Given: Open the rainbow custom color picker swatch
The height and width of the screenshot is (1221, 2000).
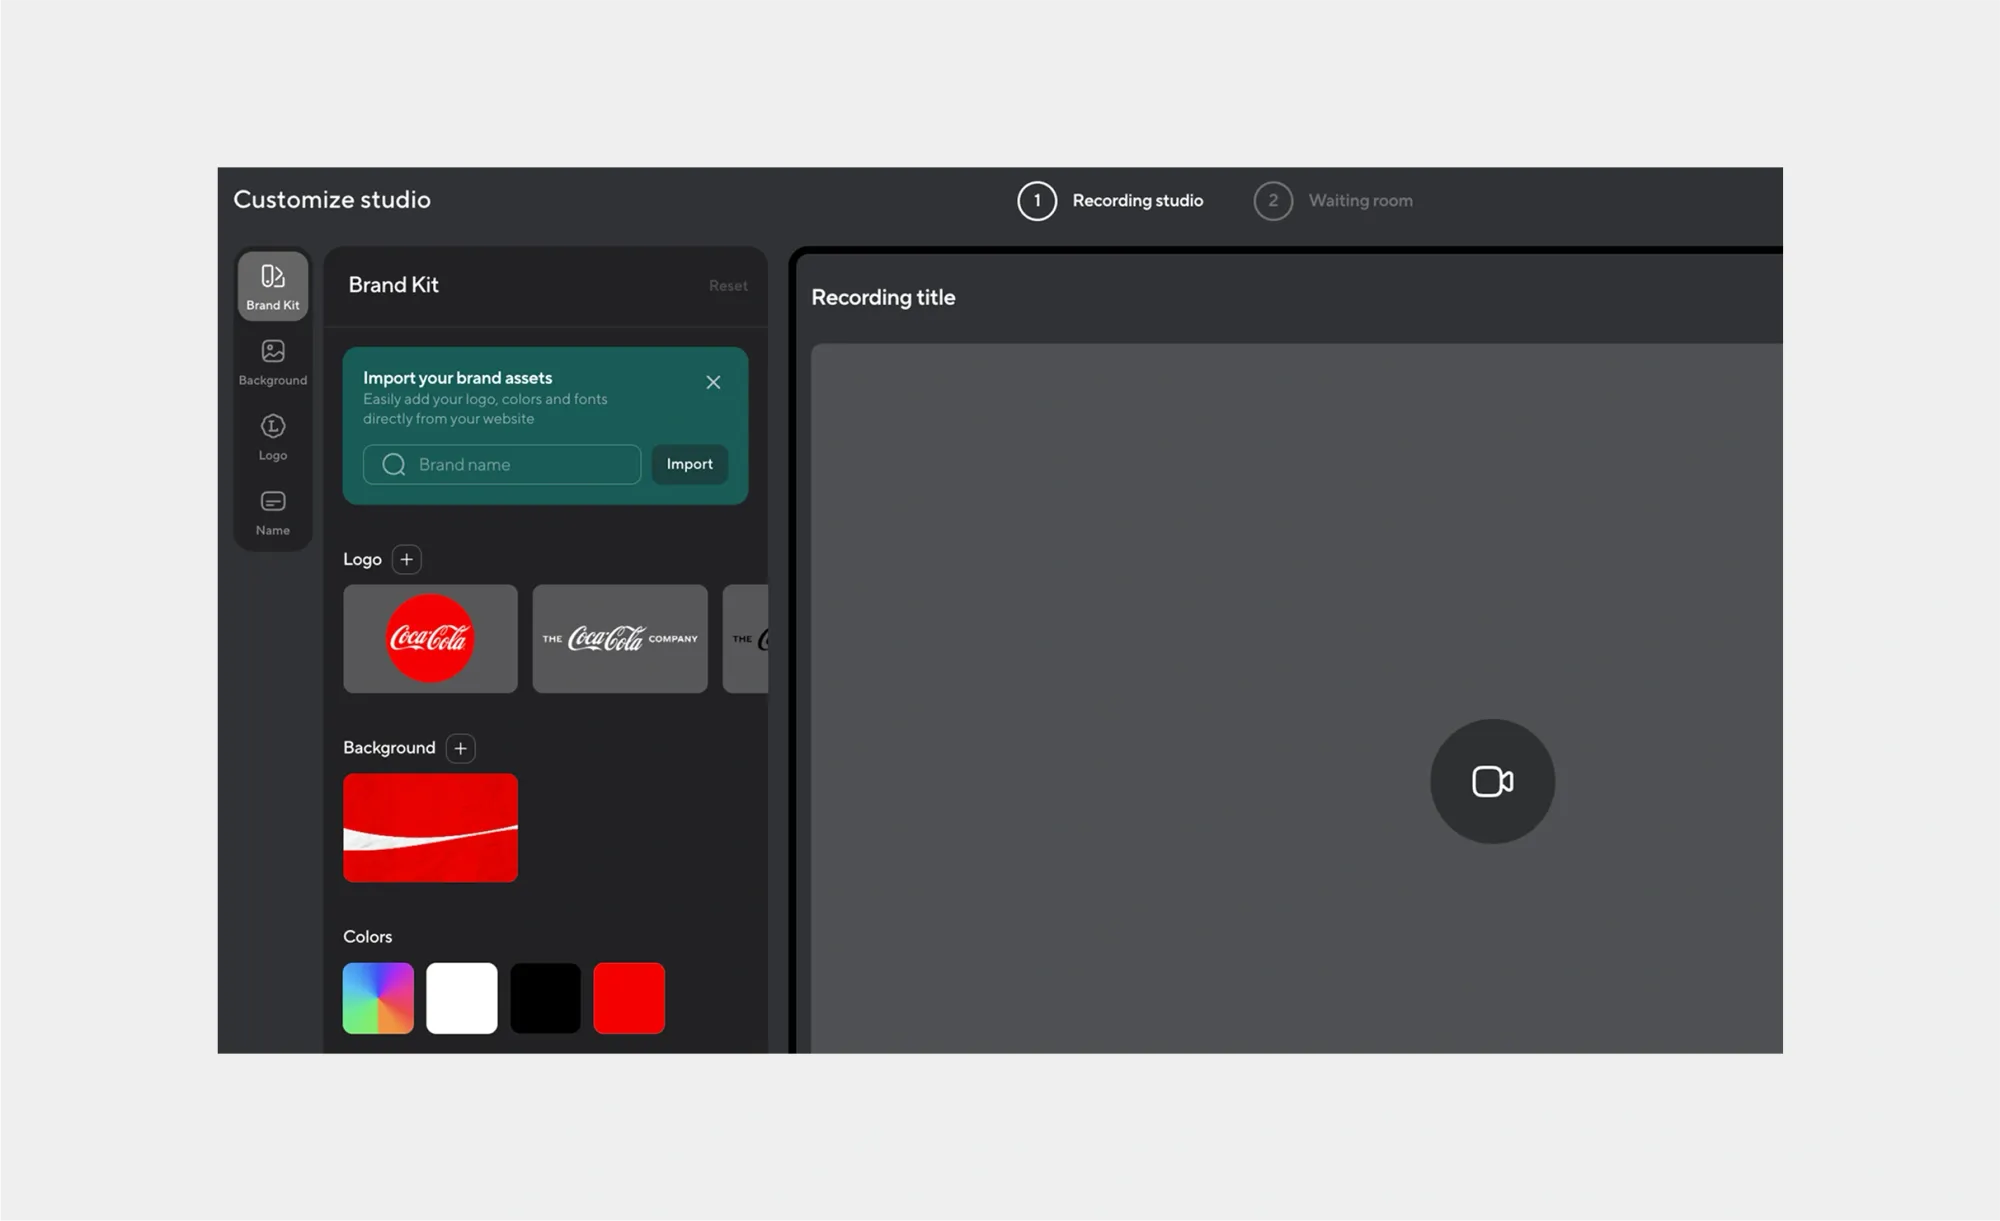Looking at the screenshot, I should coord(378,998).
